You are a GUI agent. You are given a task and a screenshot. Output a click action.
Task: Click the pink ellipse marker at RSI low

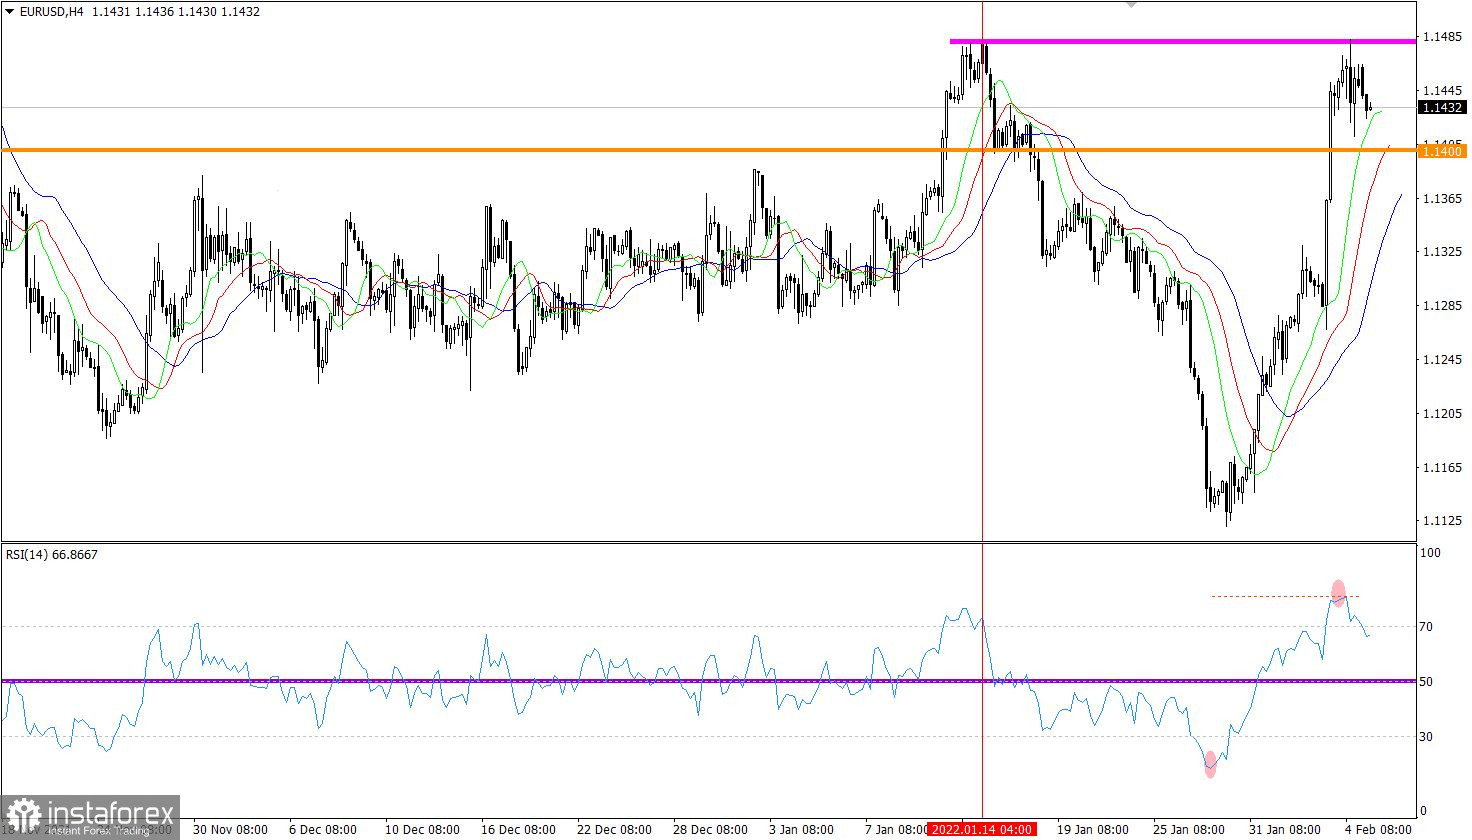pos(1211,764)
